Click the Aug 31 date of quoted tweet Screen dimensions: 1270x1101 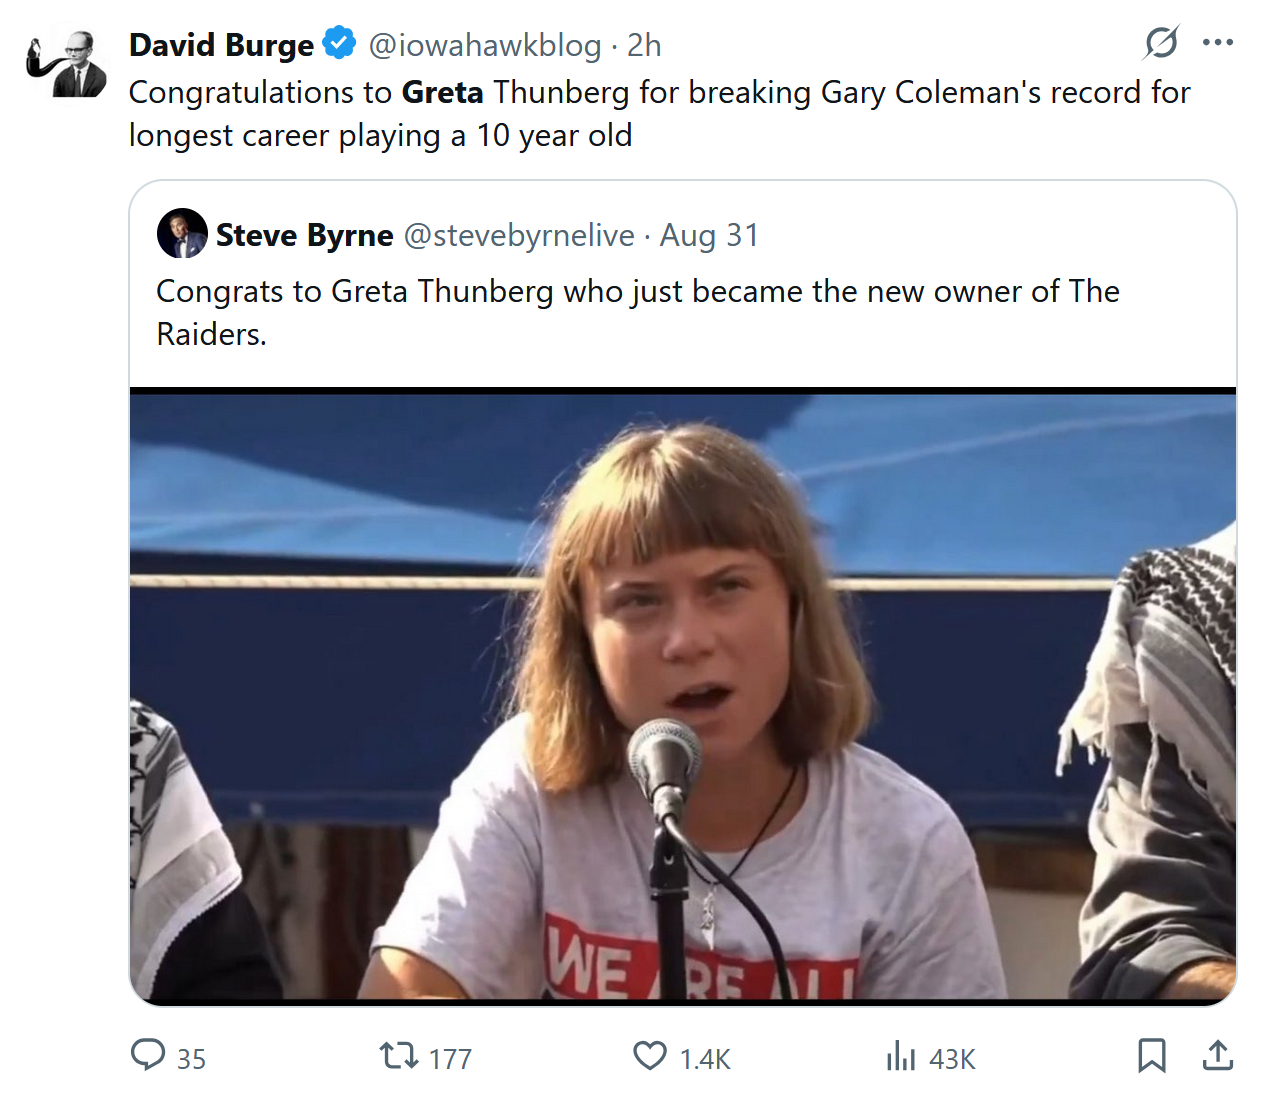[x=709, y=235]
